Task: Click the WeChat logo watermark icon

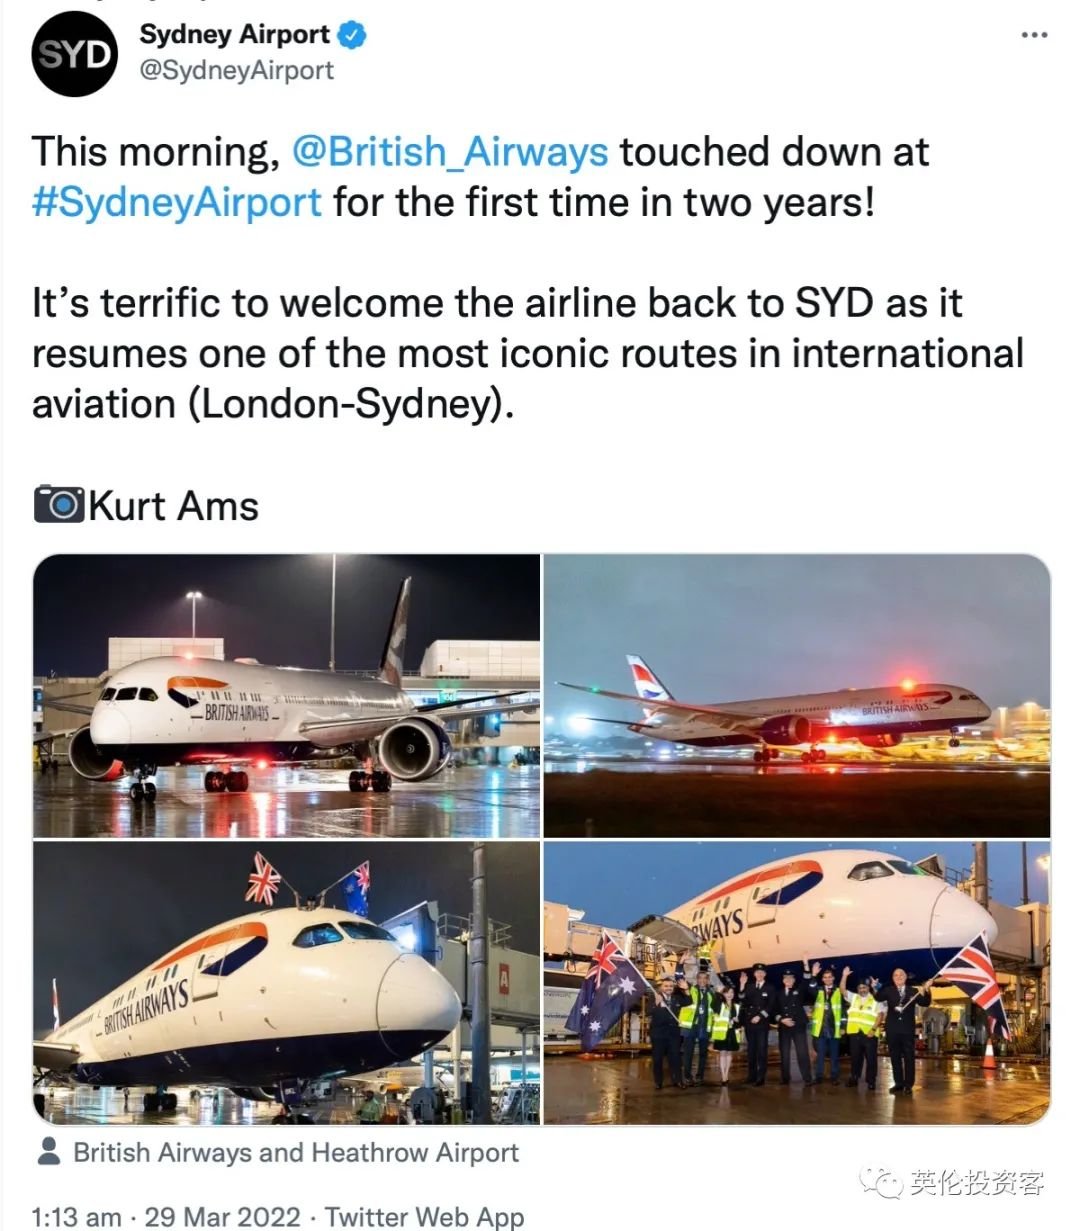Action: click(x=882, y=1183)
